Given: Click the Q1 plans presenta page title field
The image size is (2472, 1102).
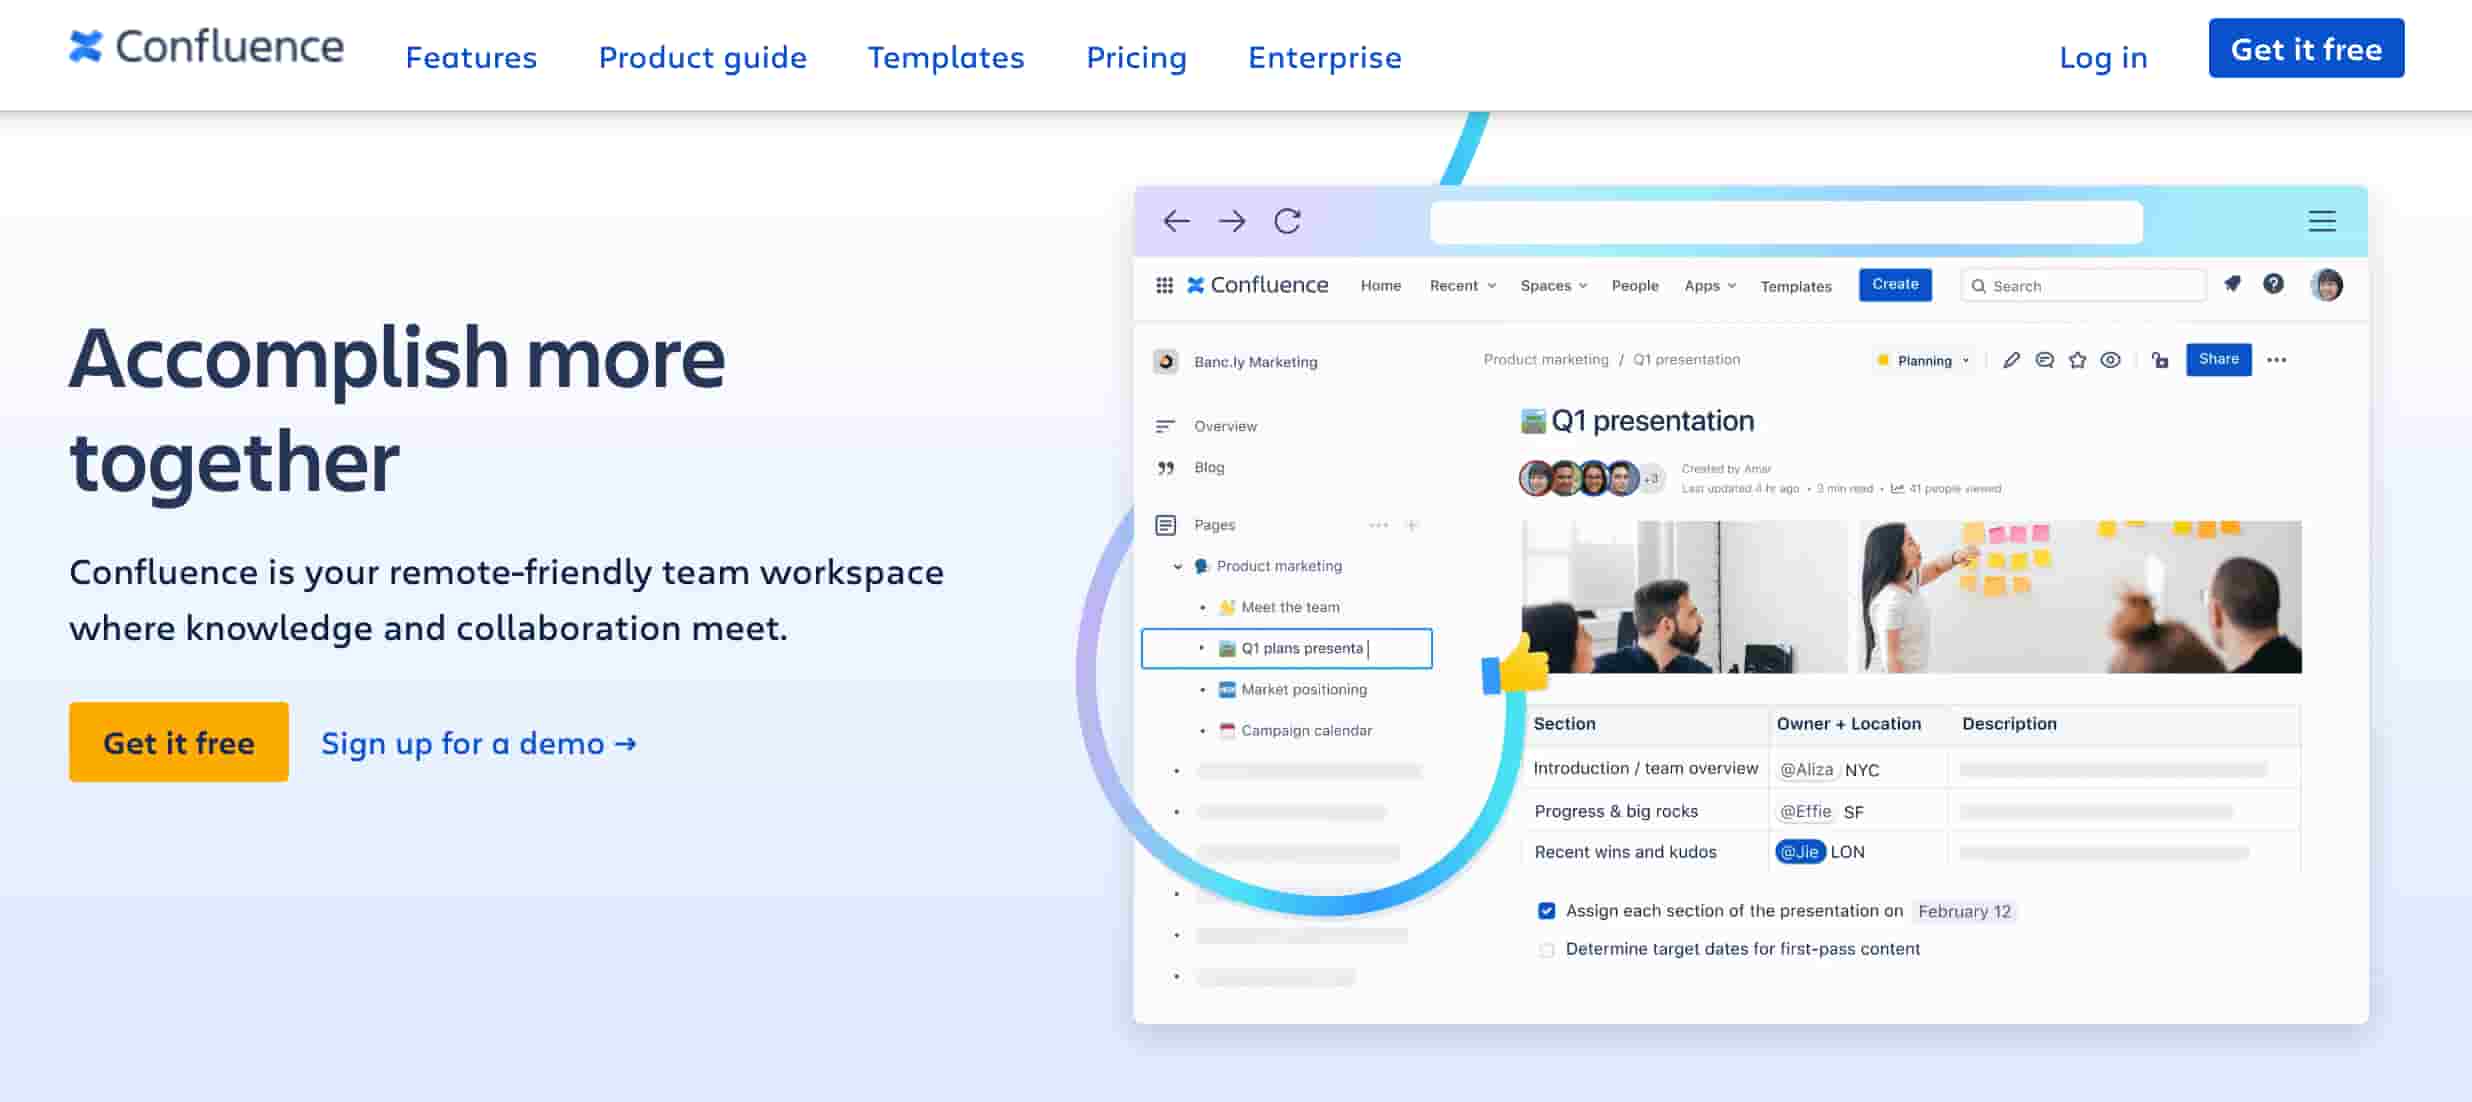Looking at the screenshot, I should [1287, 648].
